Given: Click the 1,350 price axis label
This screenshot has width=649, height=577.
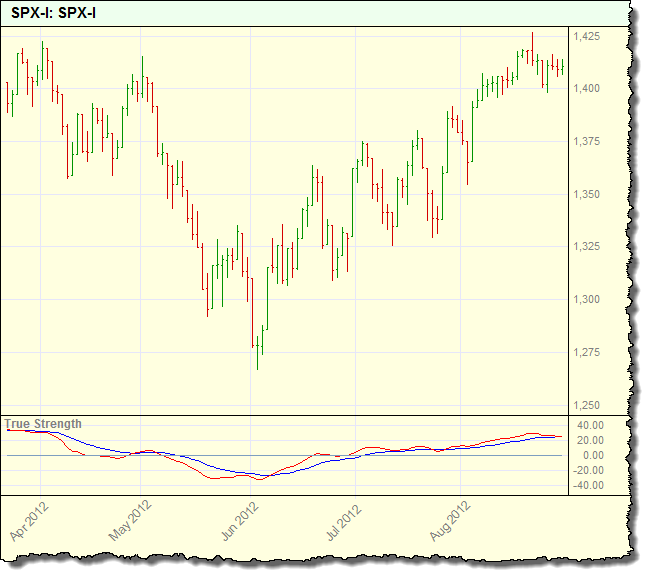Looking at the screenshot, I should click(587, 194).
